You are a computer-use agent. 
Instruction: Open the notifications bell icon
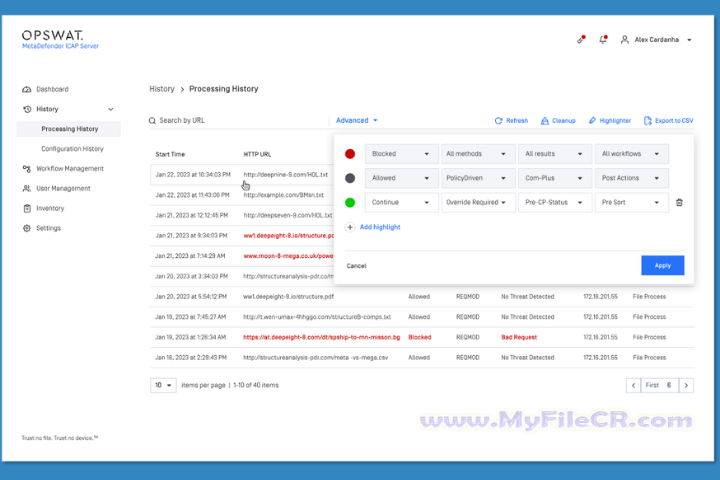click(x=603, y=40)
